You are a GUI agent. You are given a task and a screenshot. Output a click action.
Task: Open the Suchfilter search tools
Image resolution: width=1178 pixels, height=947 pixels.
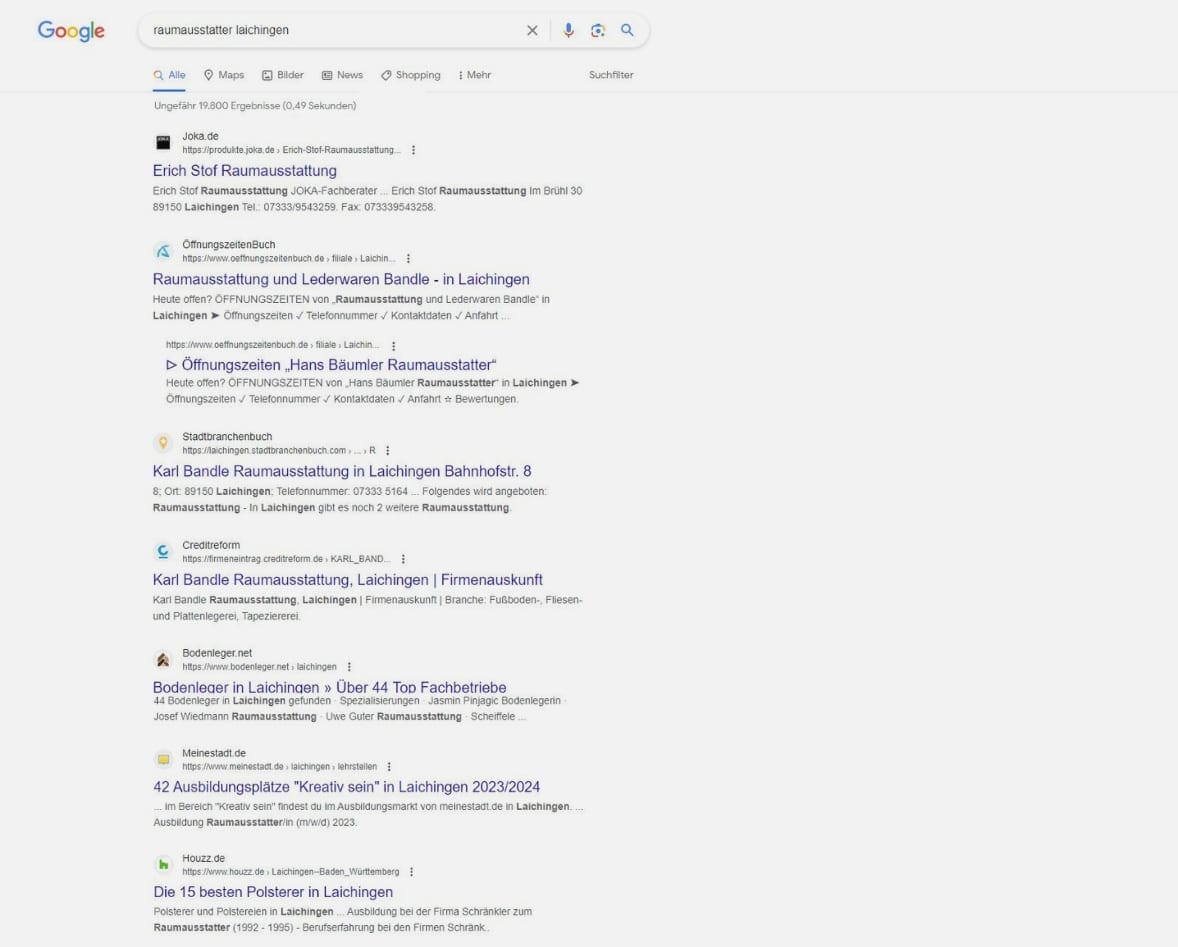(611, 75)
